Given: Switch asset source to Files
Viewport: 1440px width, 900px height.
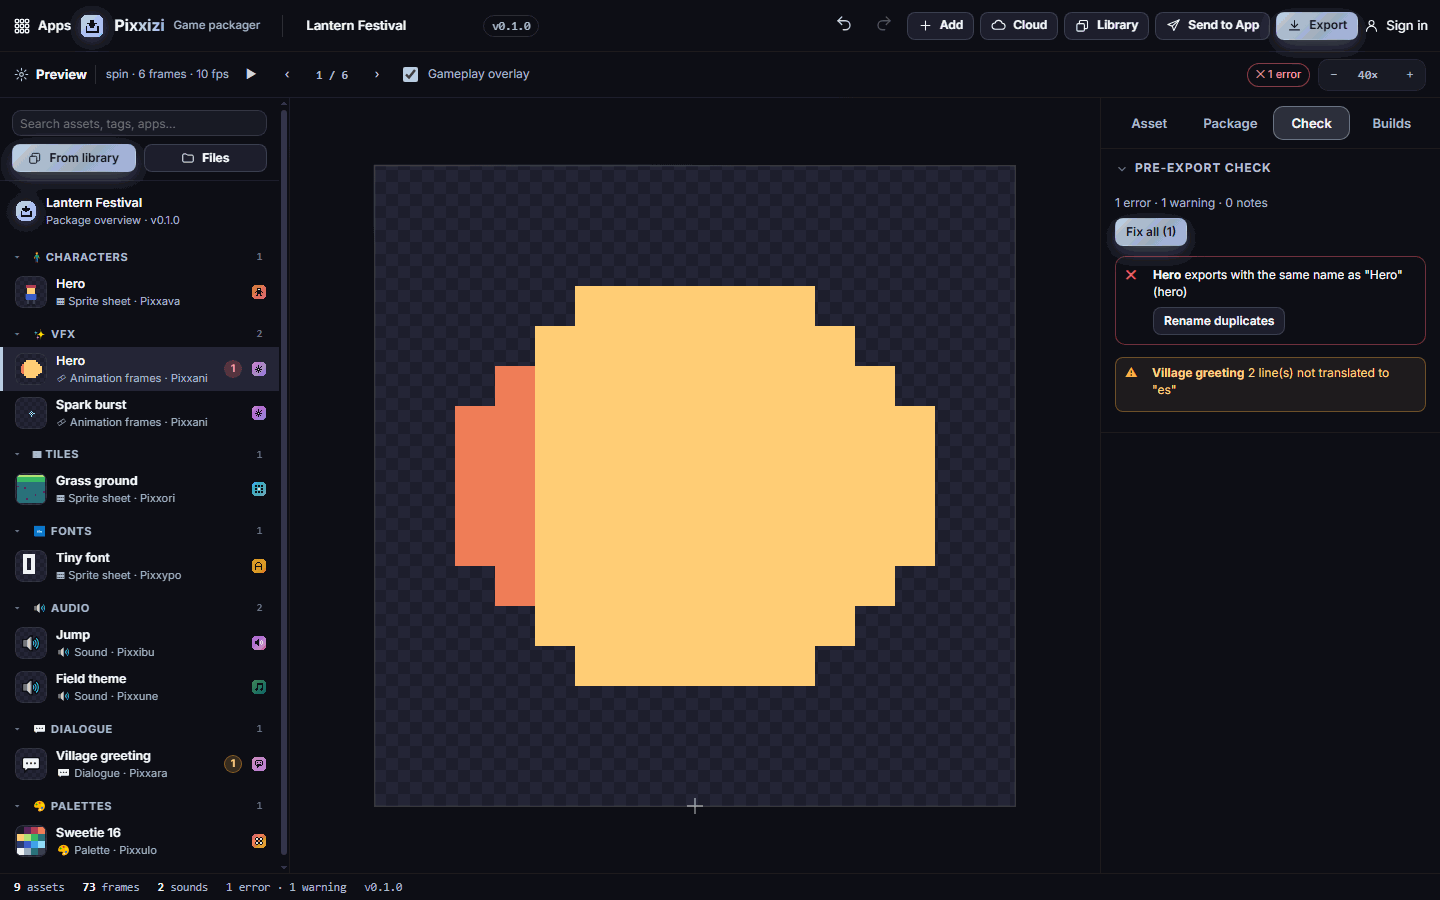Looking at the screenshot, I should [x=205, y=158].
